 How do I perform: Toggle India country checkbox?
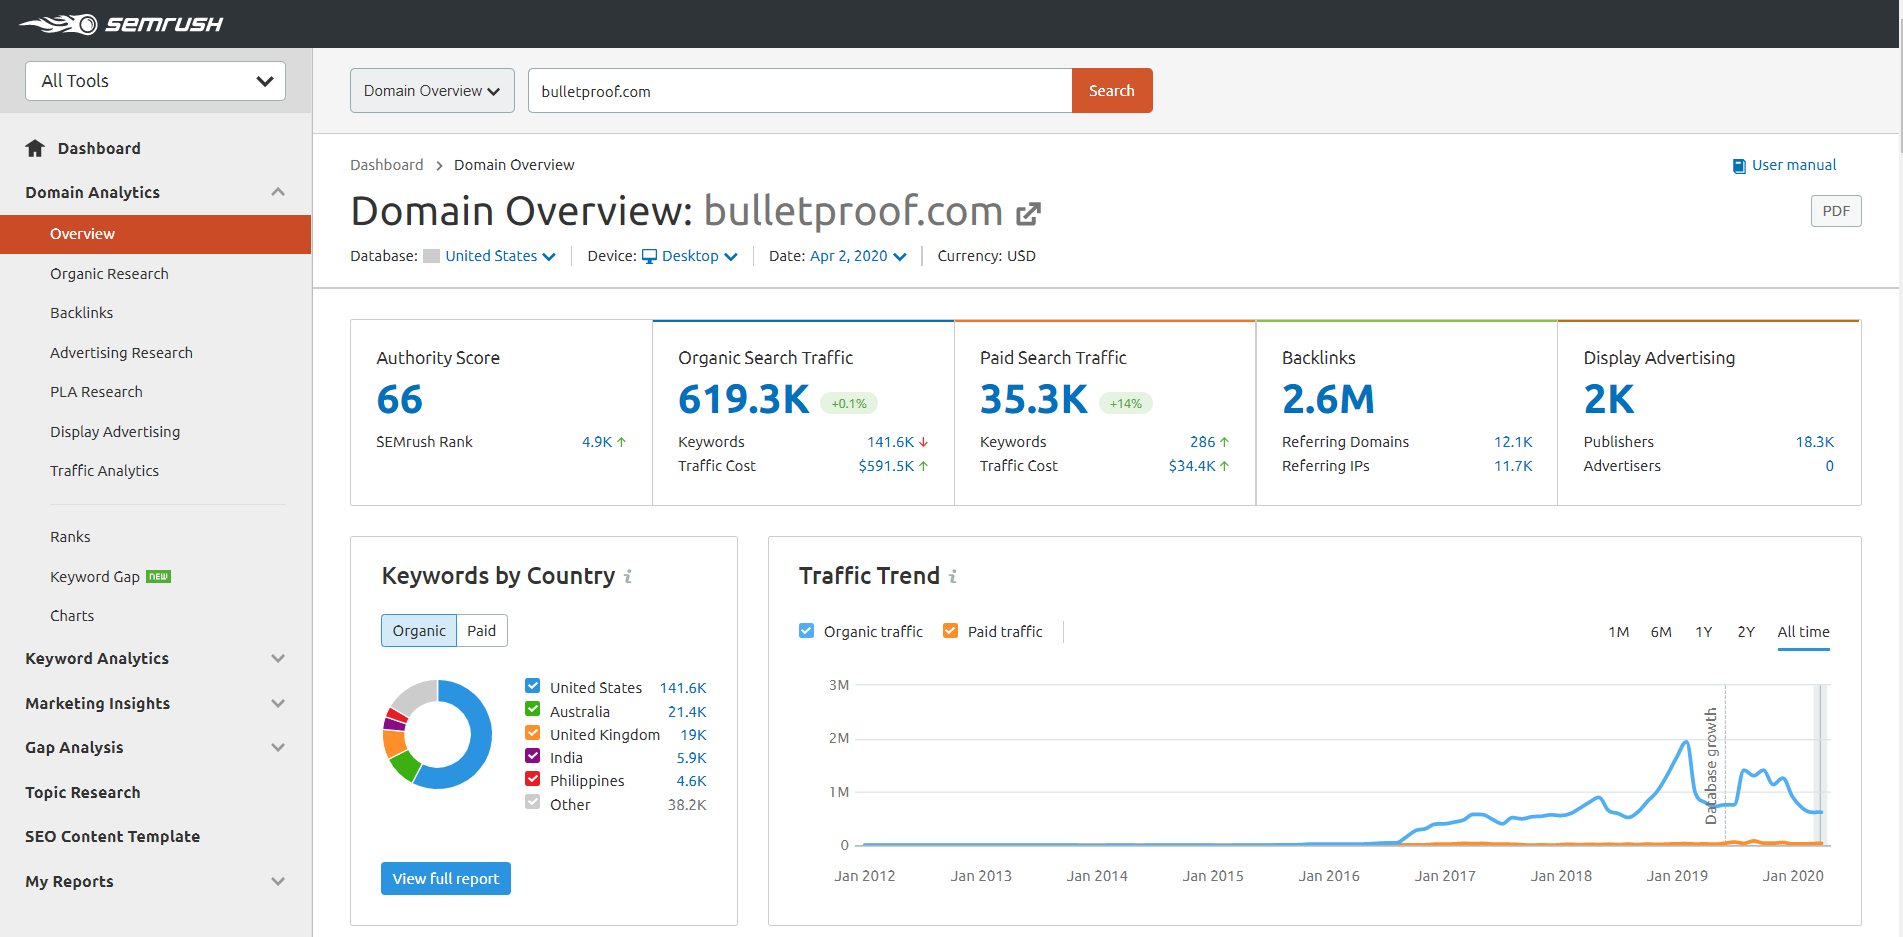(x=533, y=755)
